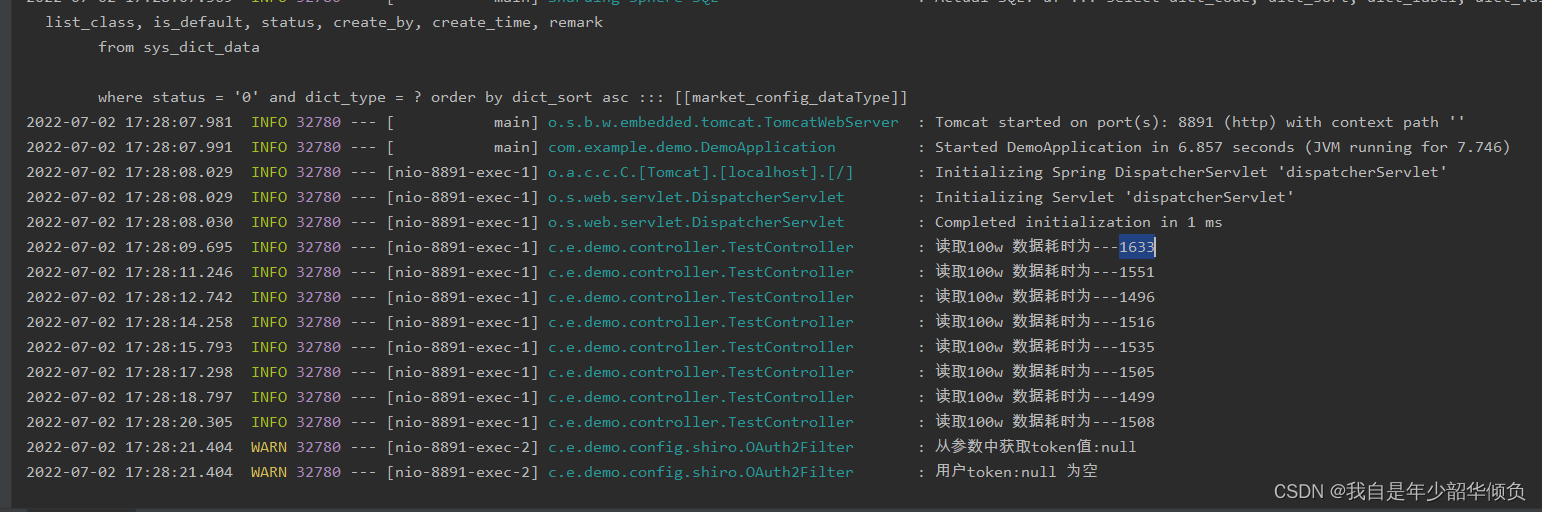Image resolution: width=1542 pixels, height=512 pixels.
Task: Click the elapsed time value 1535
Action: pyautogui.click(x=1137, y=347)
